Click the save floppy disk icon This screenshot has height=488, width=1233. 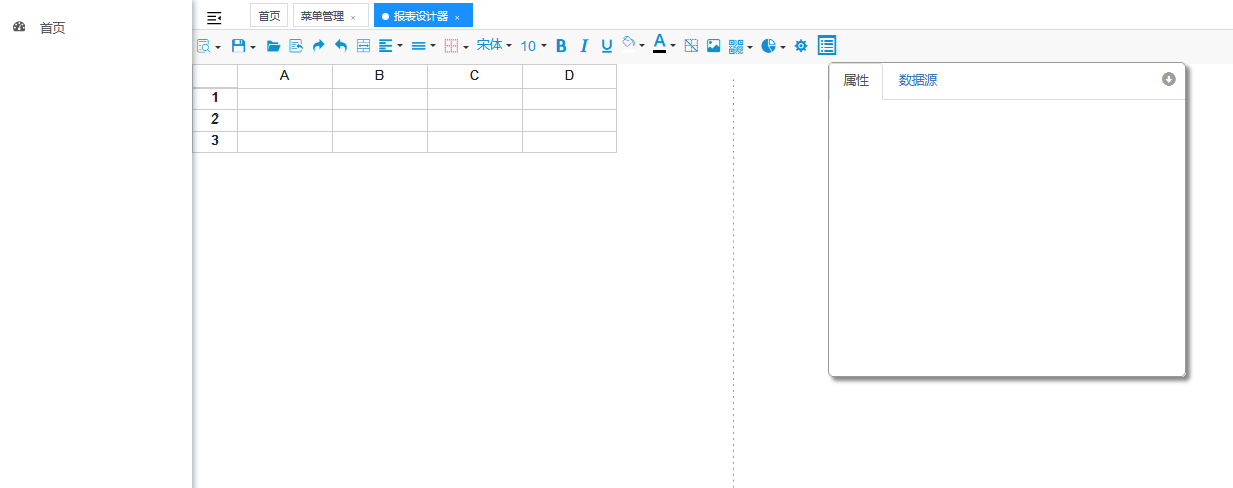click(x=238, y=46)
